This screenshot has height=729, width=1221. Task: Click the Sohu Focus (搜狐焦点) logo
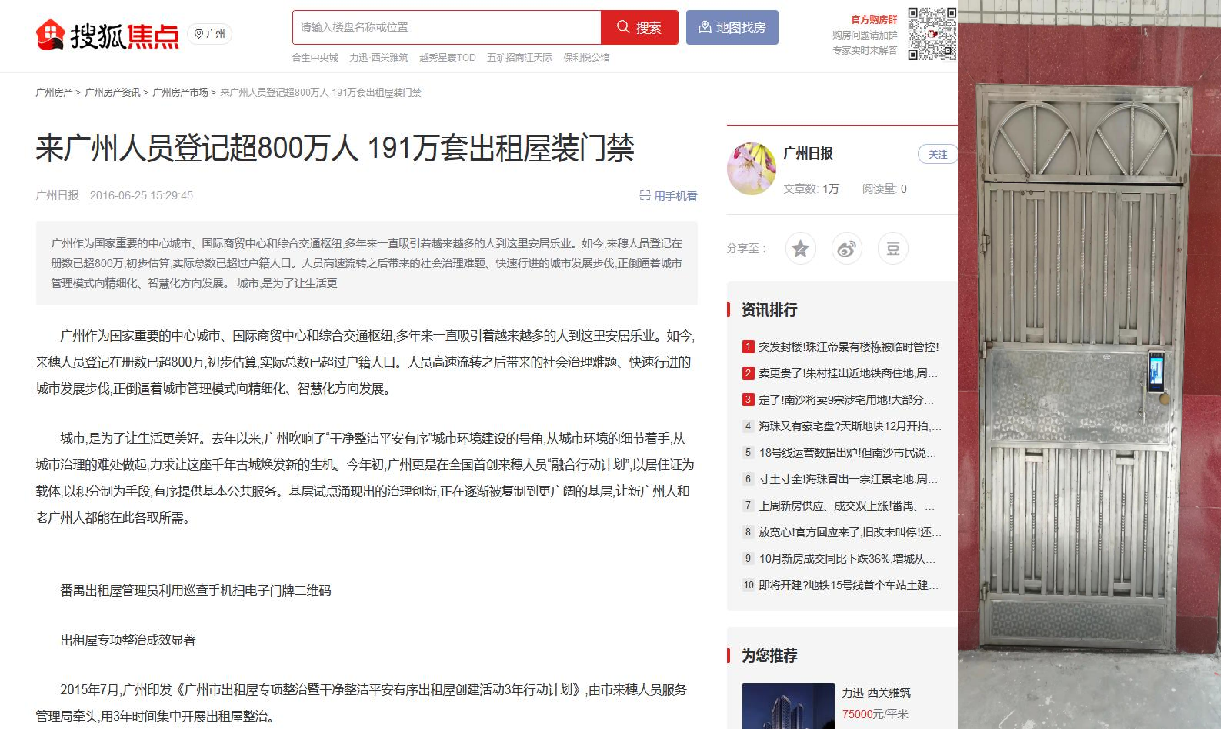pyautogui.click(x=107, y=34)
